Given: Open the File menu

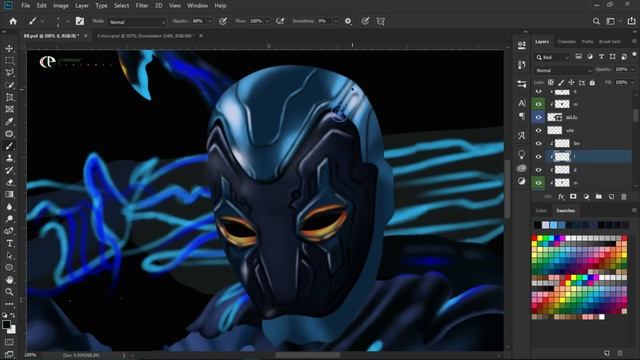Looking at the screenshot, I should coord(26,6).
